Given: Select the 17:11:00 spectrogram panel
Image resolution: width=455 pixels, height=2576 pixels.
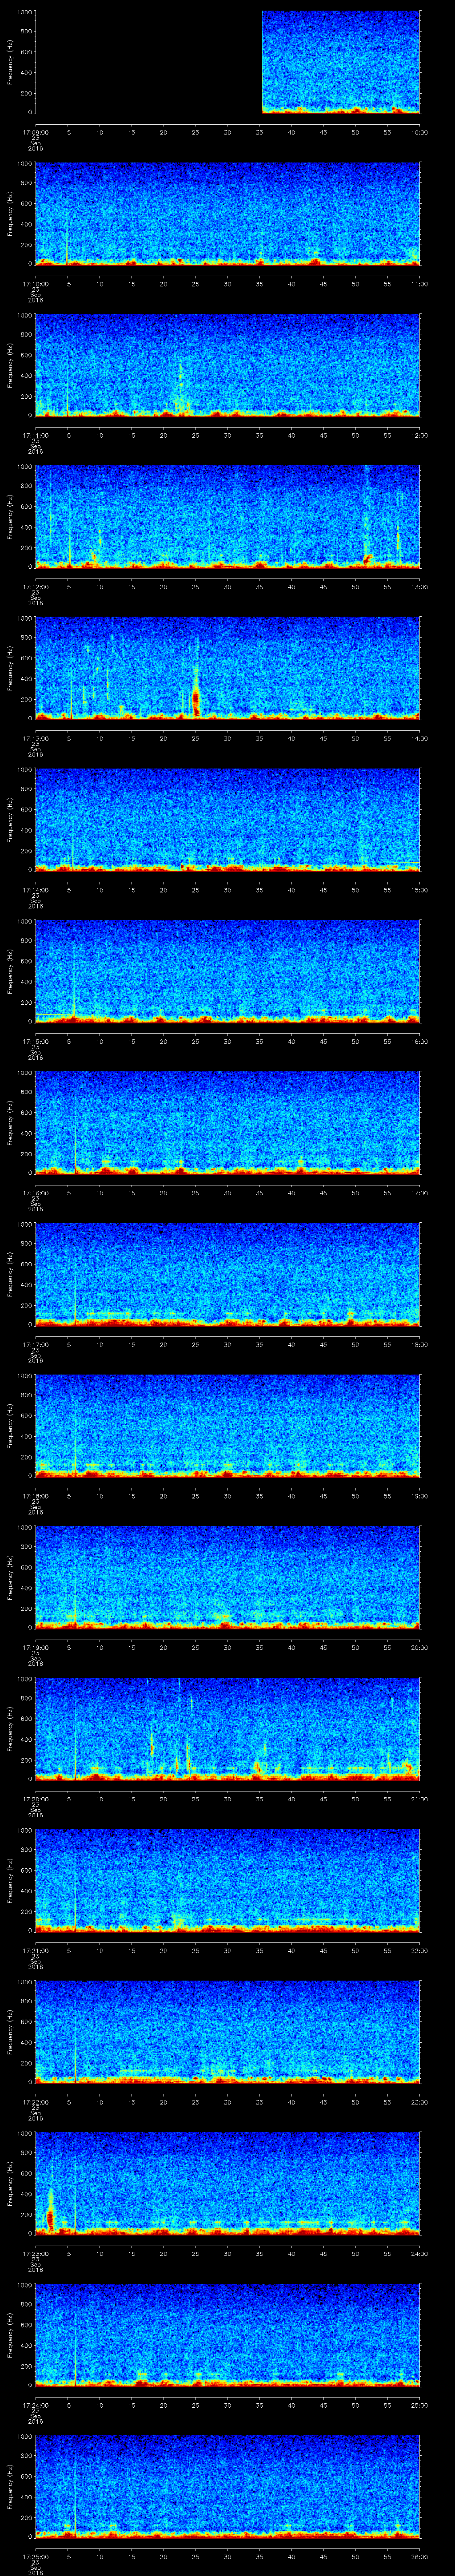Looking at the screenshot, I should [228, 365].
